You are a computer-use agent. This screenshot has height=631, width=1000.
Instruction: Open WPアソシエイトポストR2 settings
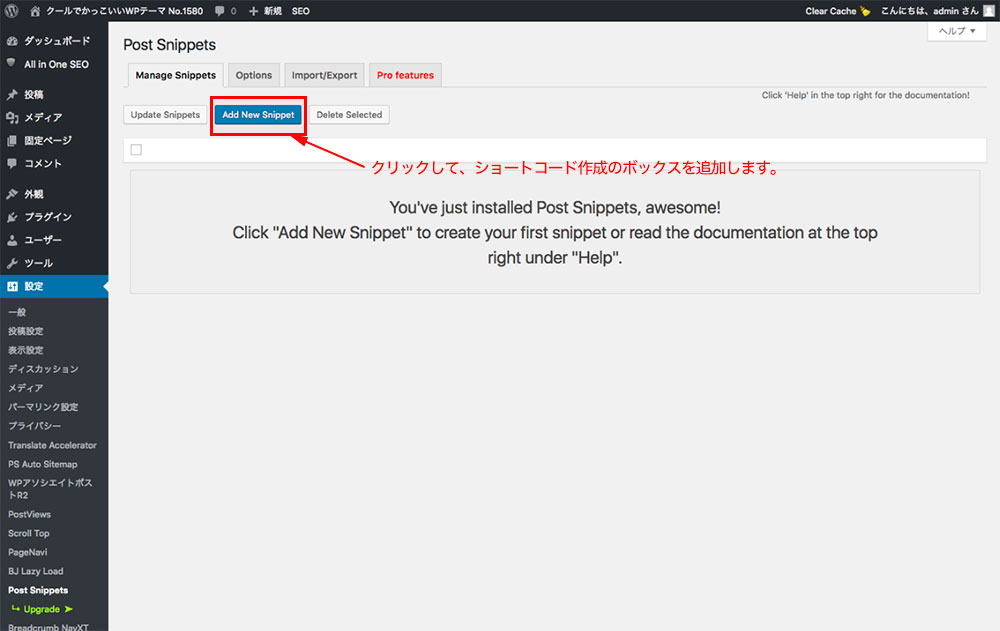pos(50,489)
